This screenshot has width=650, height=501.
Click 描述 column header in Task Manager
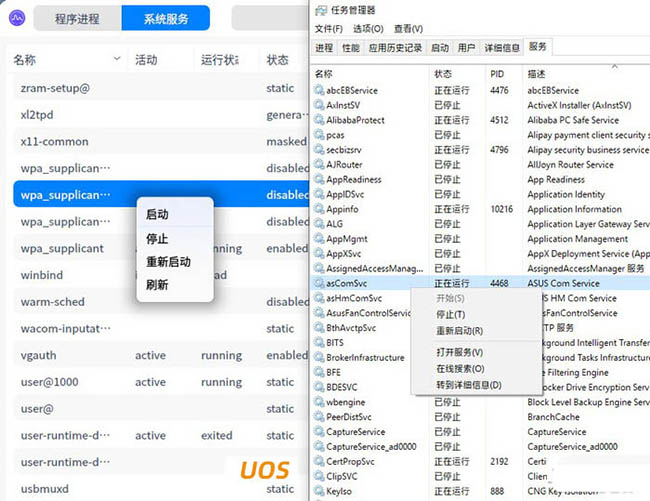tap(536, 74)
